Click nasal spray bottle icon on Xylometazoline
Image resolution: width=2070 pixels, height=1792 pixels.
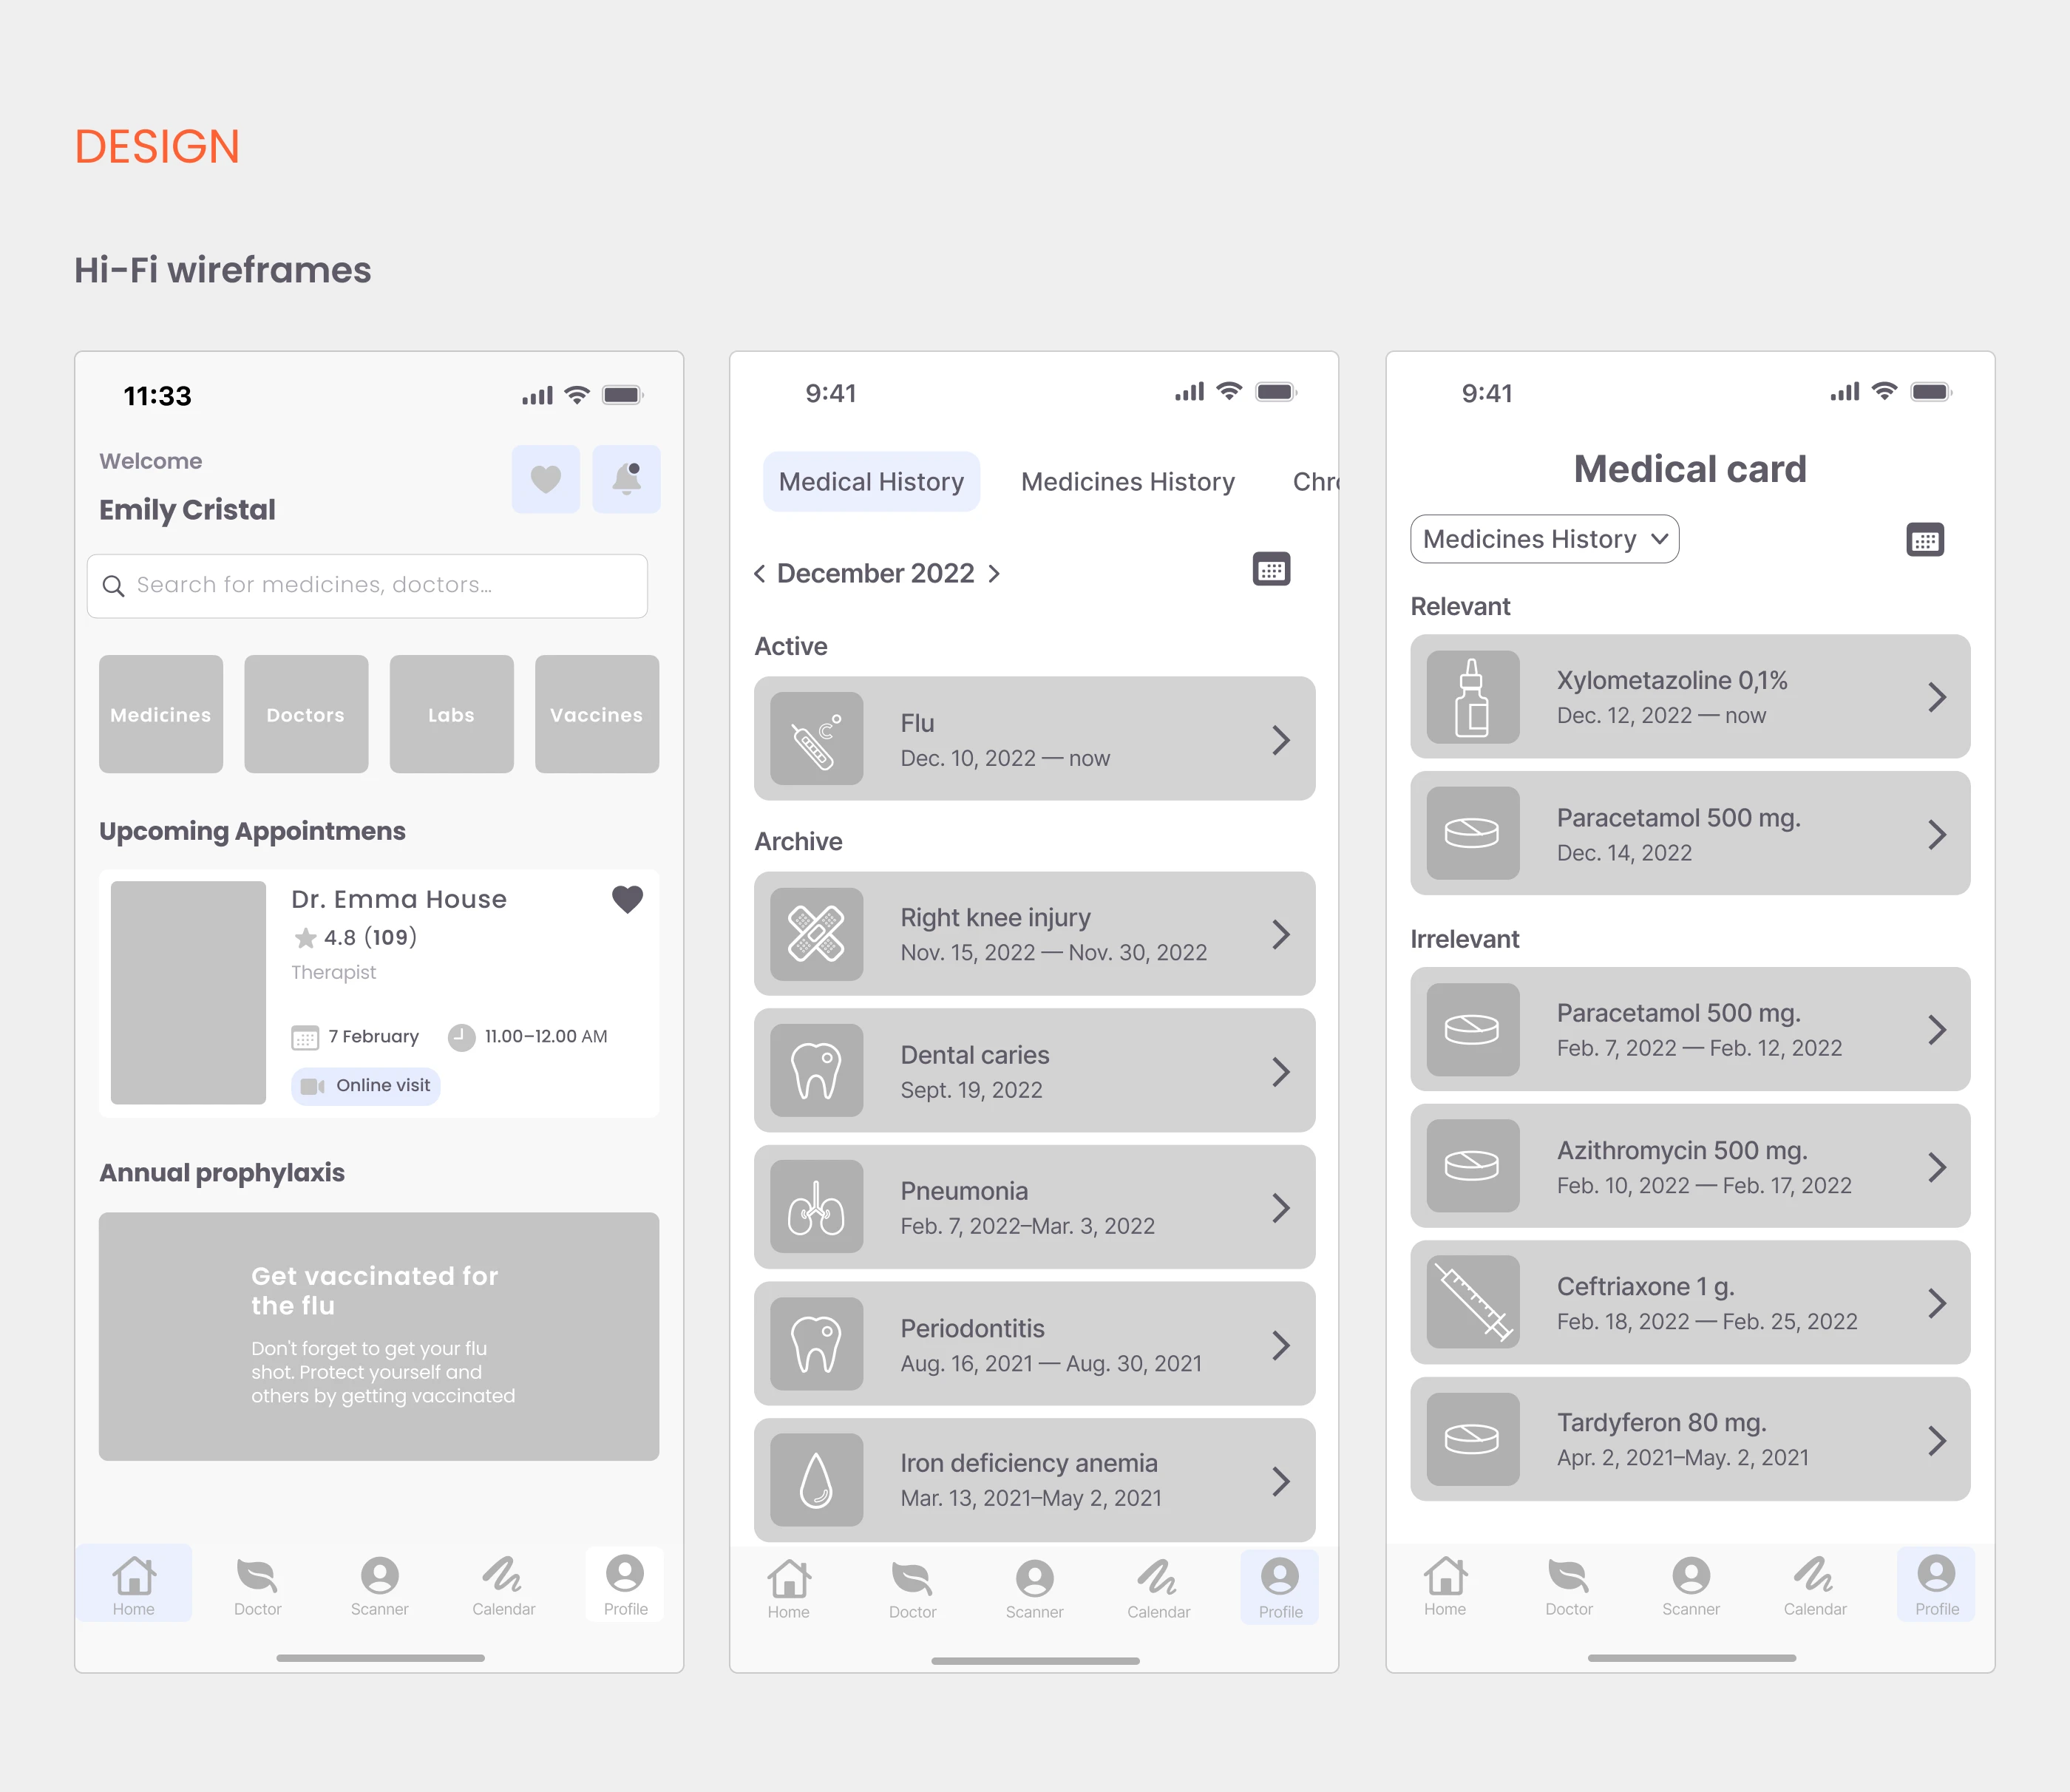click(x=1472, y=696)
